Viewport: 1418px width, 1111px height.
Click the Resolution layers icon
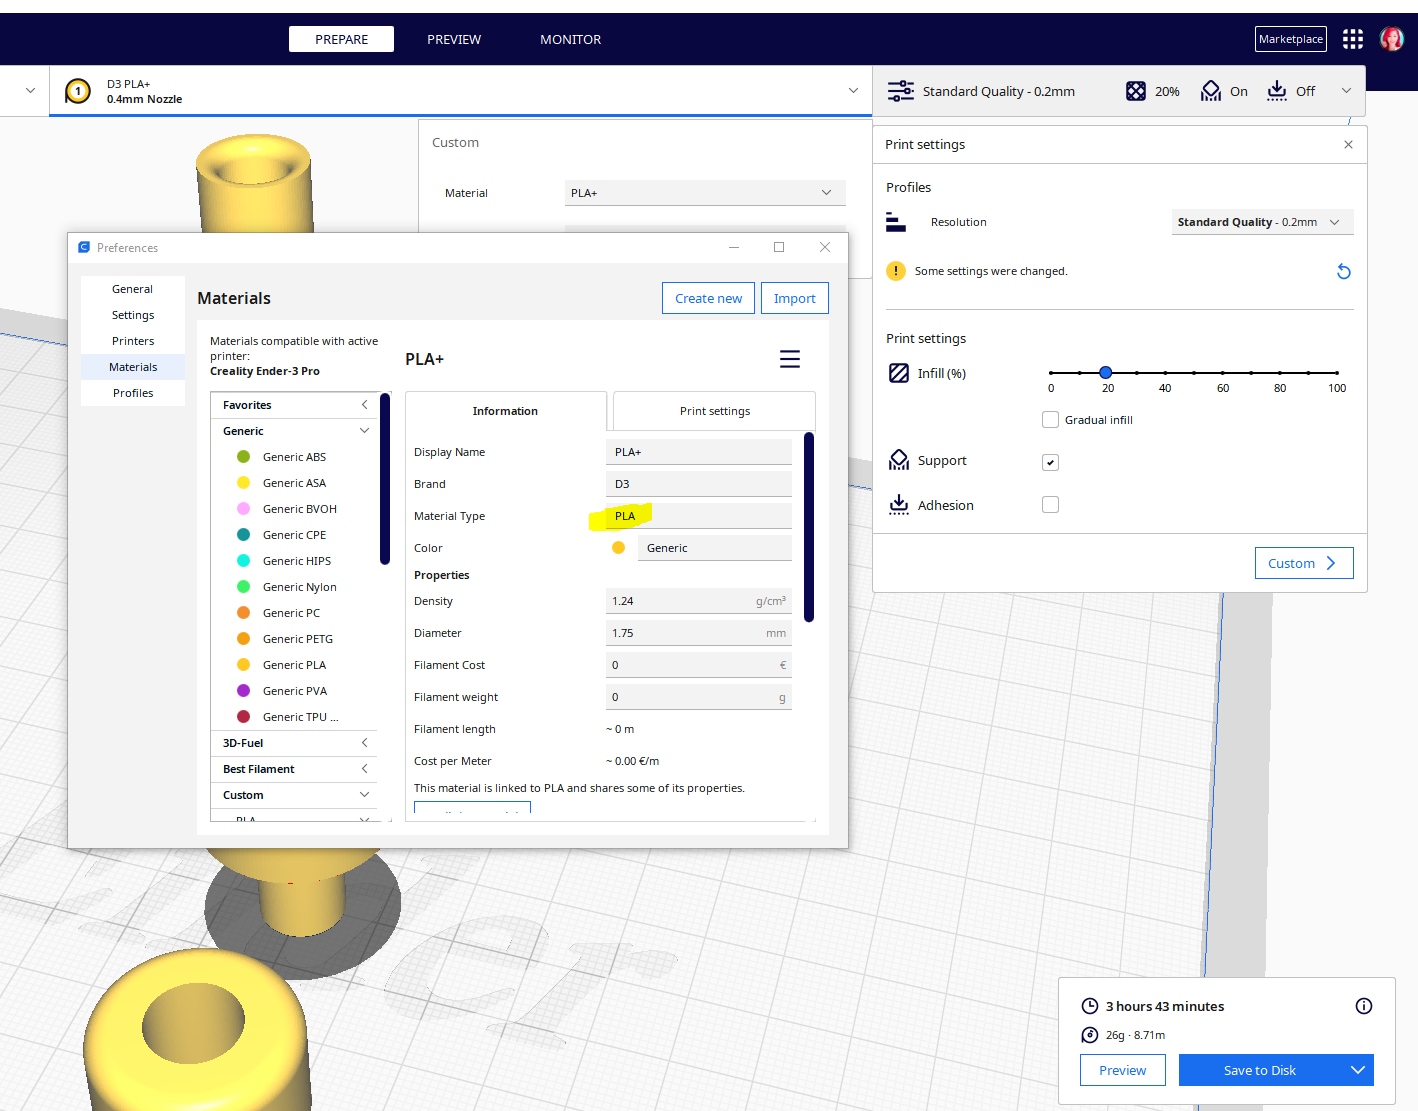coord(896,221)
